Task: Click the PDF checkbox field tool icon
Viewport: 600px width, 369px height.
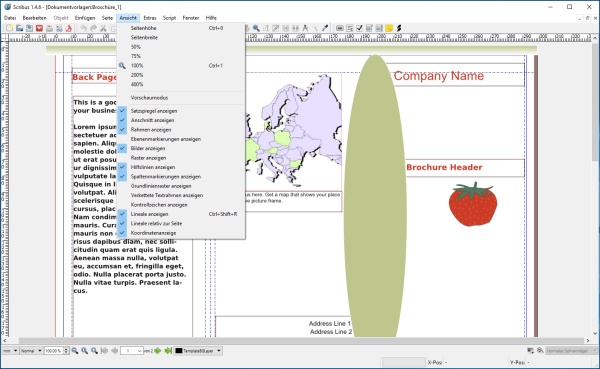Action: coord(359,28)
